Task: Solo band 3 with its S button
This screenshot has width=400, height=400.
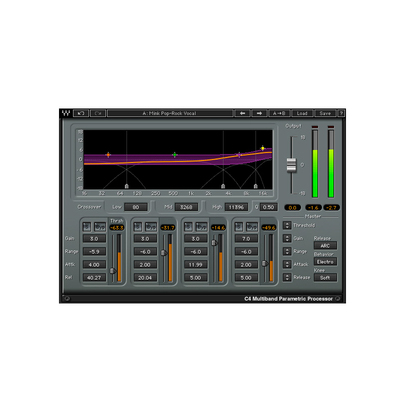Action: (188, 227)
